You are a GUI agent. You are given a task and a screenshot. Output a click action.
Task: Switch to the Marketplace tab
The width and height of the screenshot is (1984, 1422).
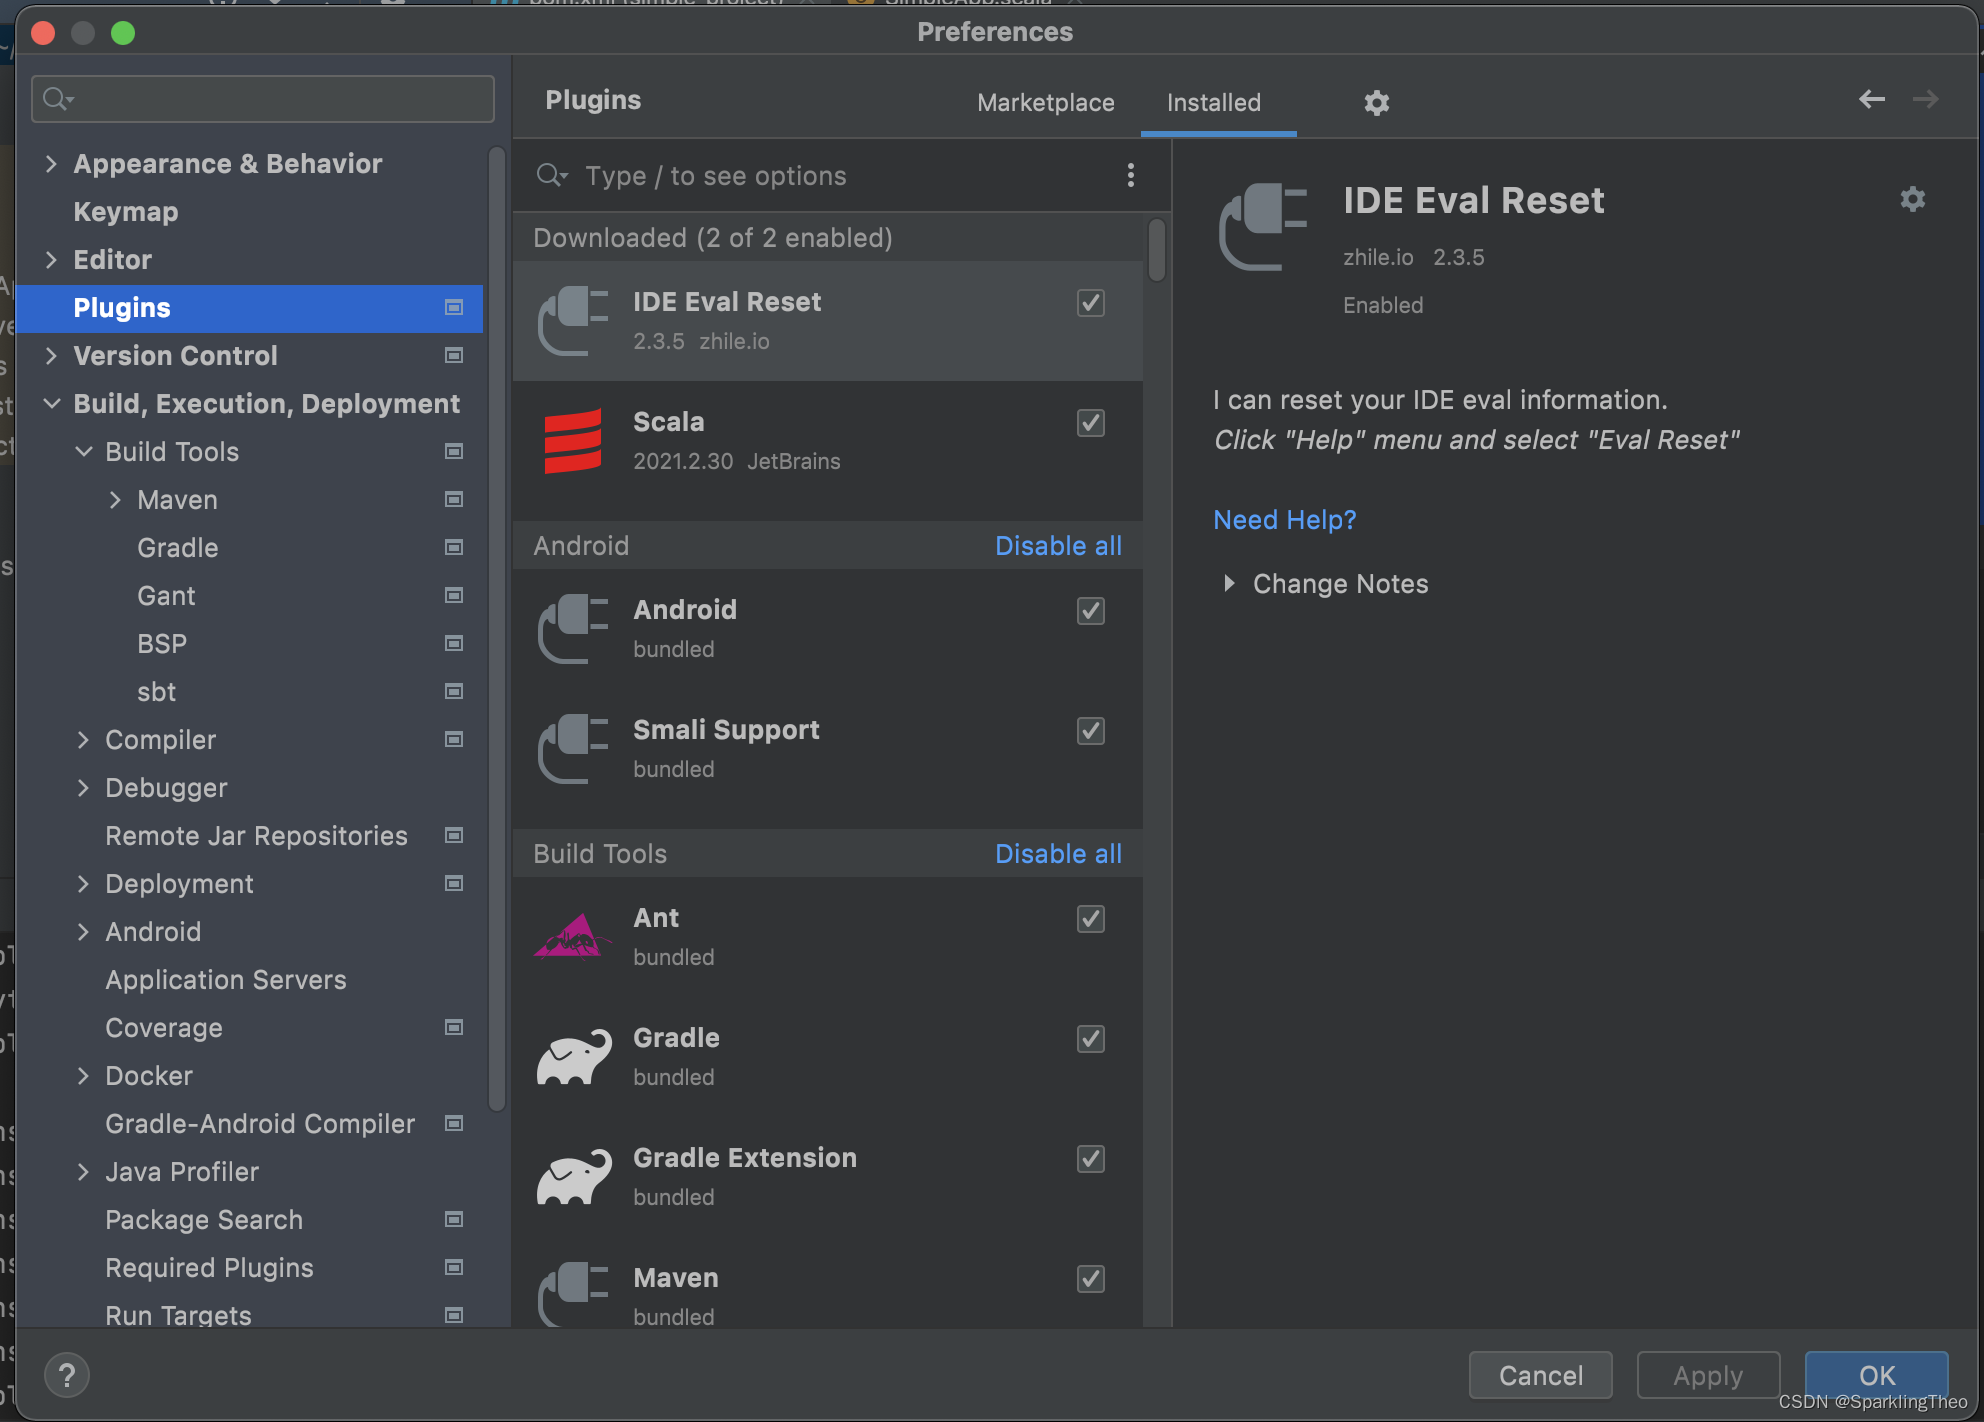coord(1045,103)
